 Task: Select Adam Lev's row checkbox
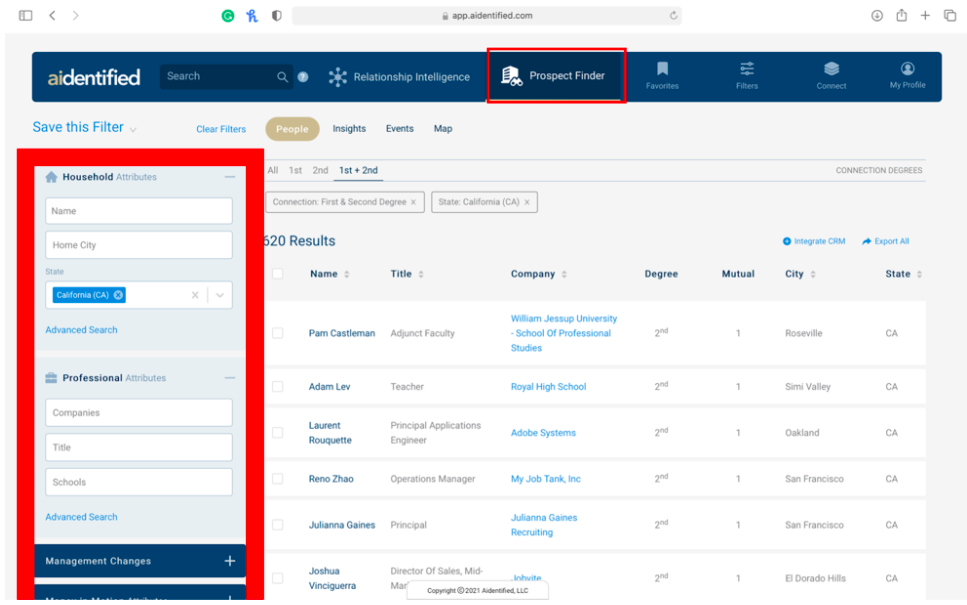click(x=278, y=387)
